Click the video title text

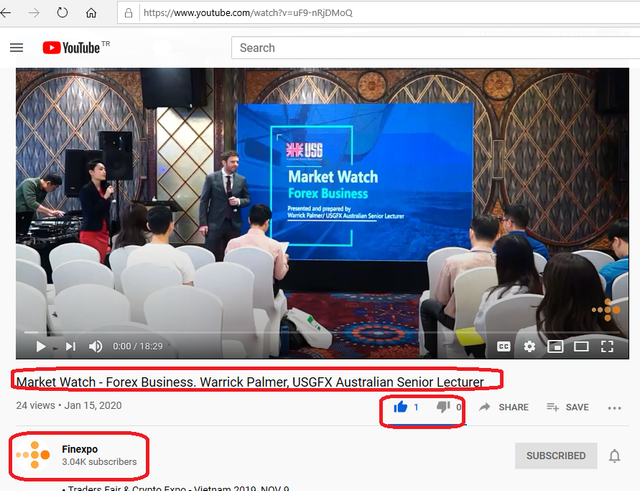coord(250,382)
